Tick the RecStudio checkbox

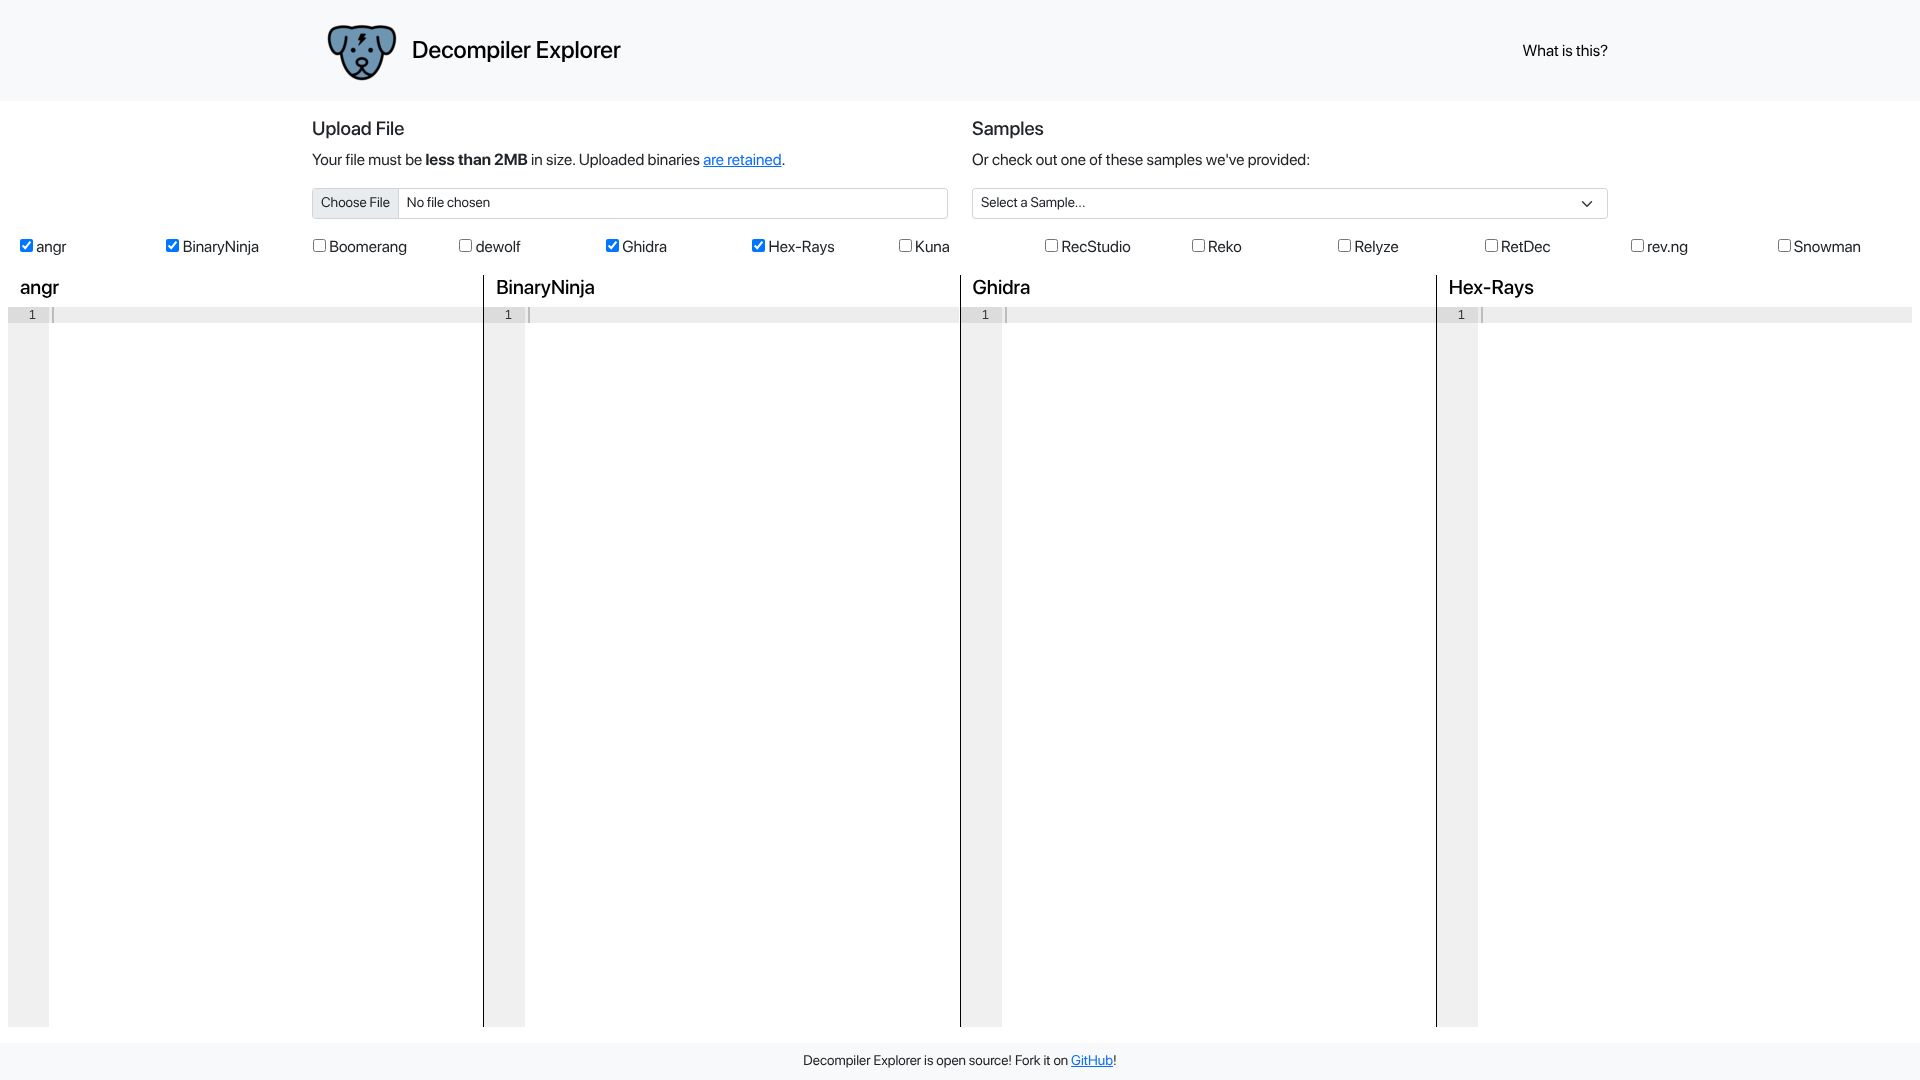point(1051,246)
